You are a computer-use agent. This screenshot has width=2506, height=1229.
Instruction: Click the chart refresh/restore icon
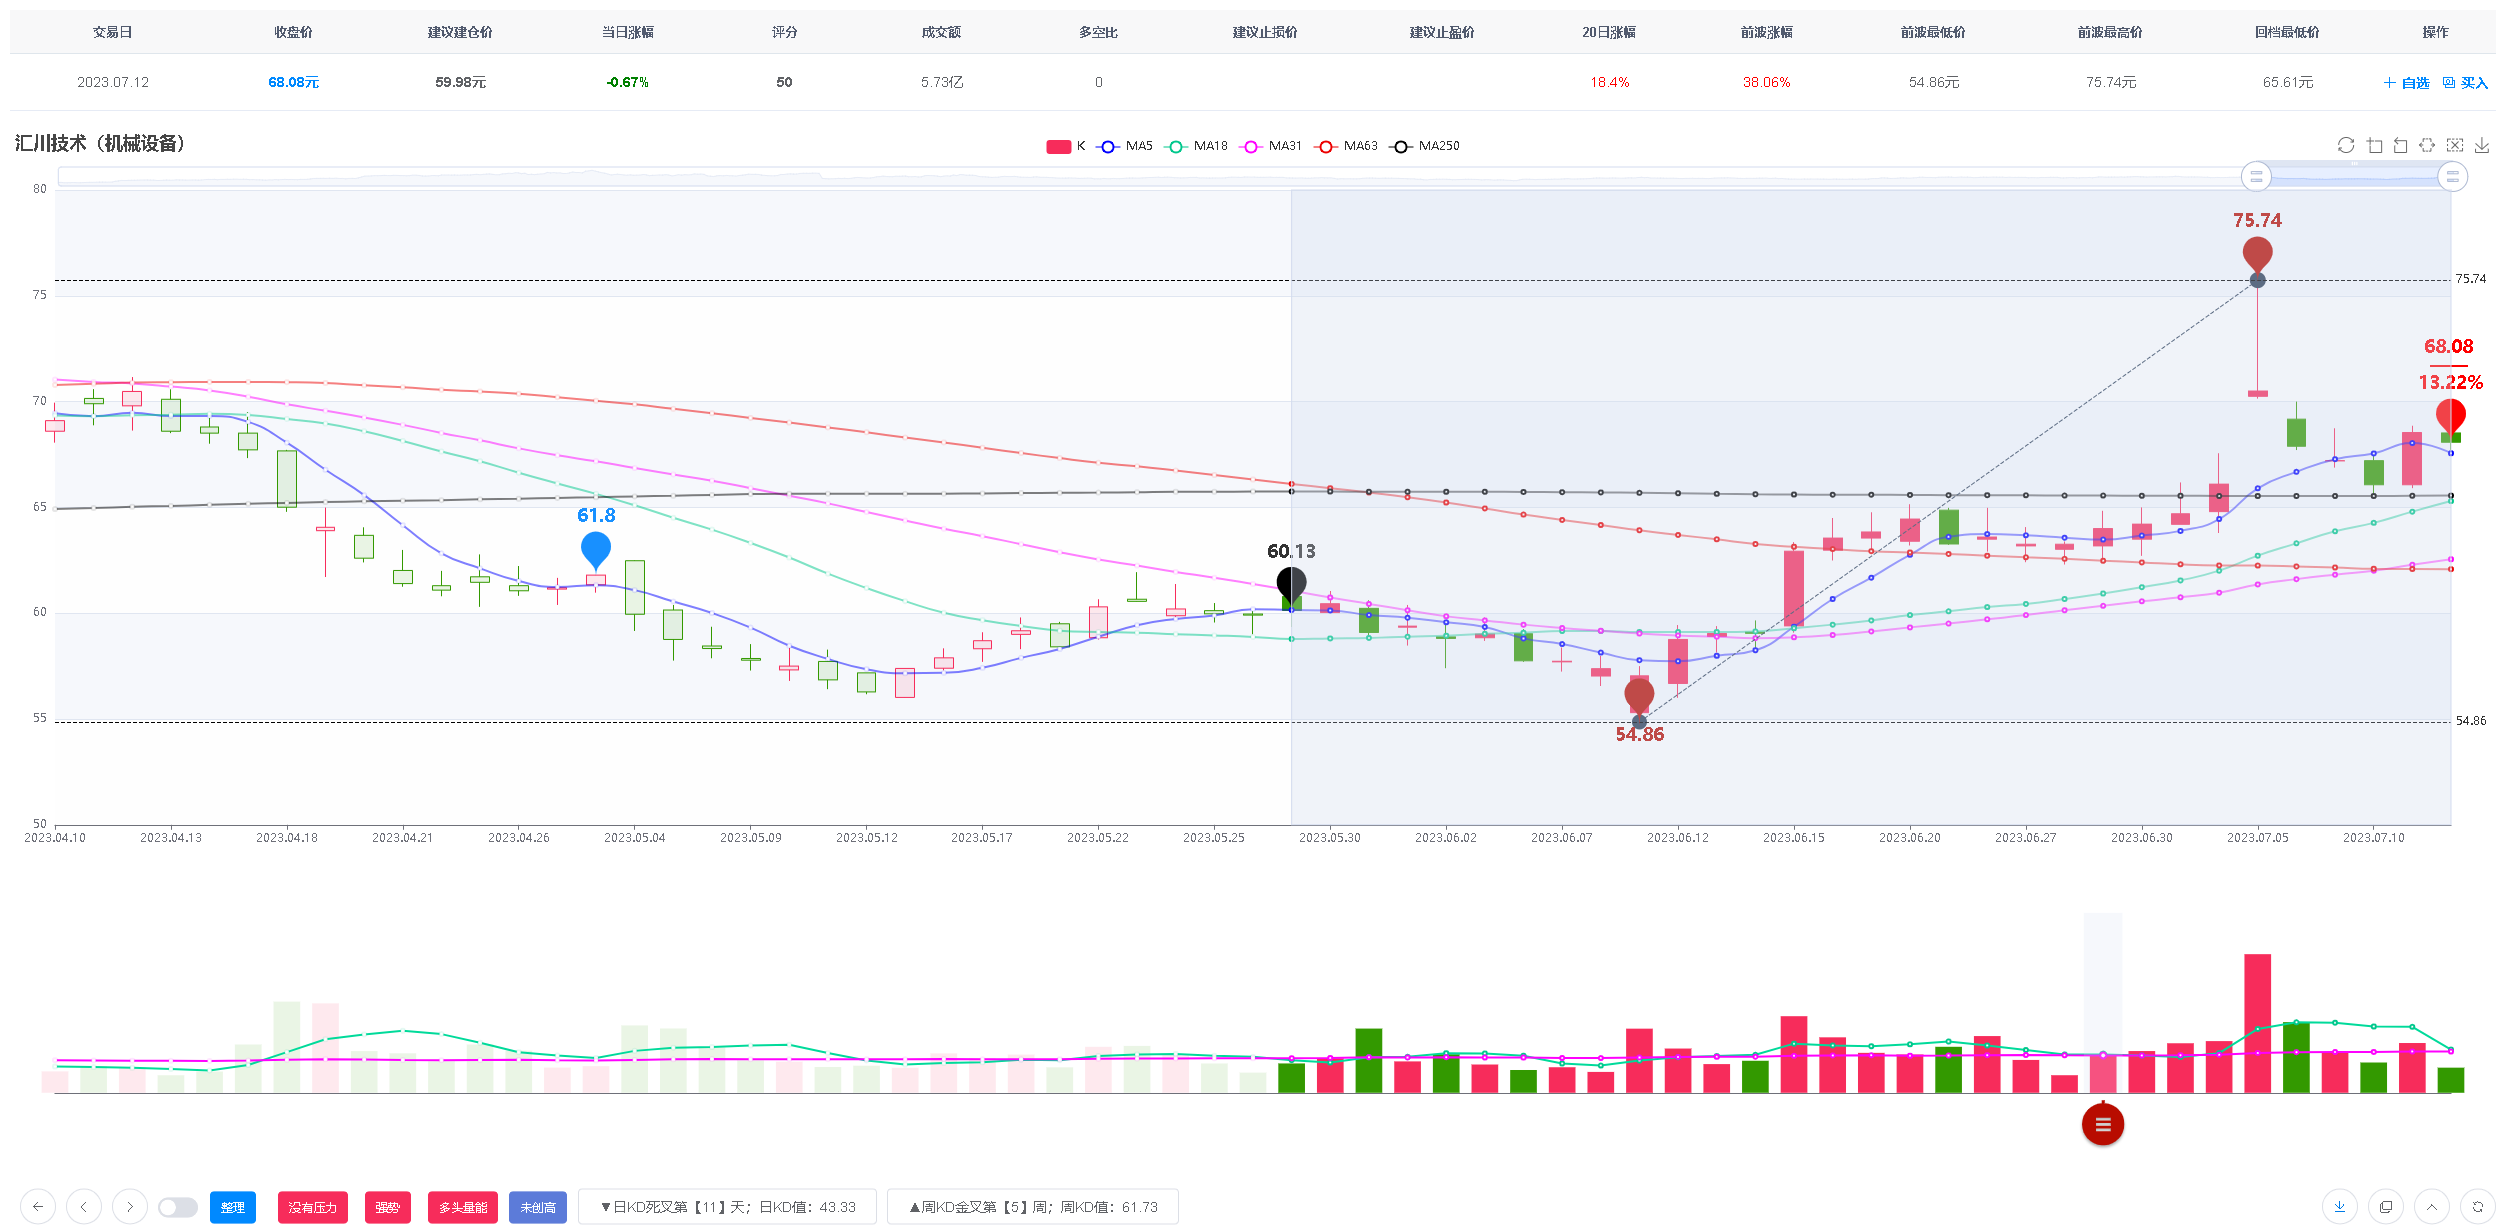[x=2346, y=145]
